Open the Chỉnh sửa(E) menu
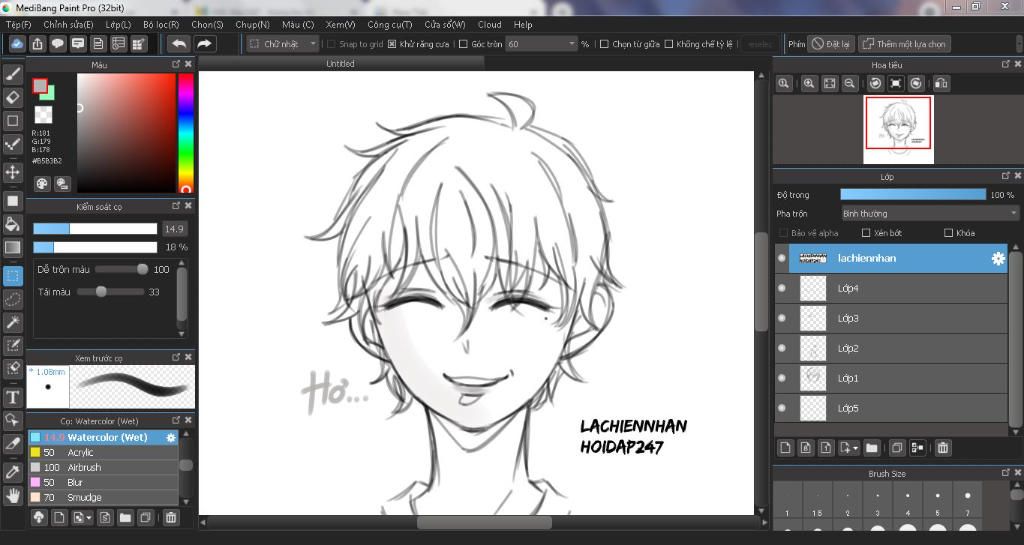This screenshot has width=1024, height=545. click(x=68, y=25)
